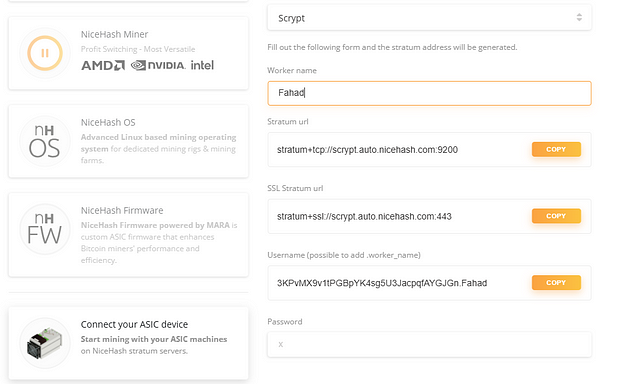Screen dimensions: 630x384
Task: Click the ASIC miner device image
Action: (45, 343)
